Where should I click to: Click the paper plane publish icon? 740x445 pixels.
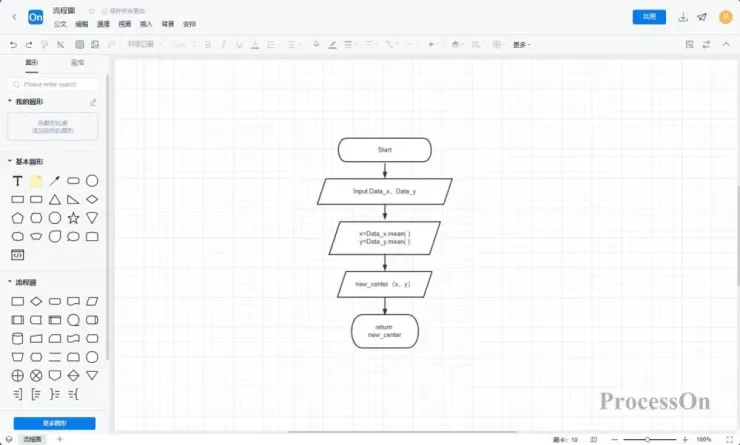702,17
